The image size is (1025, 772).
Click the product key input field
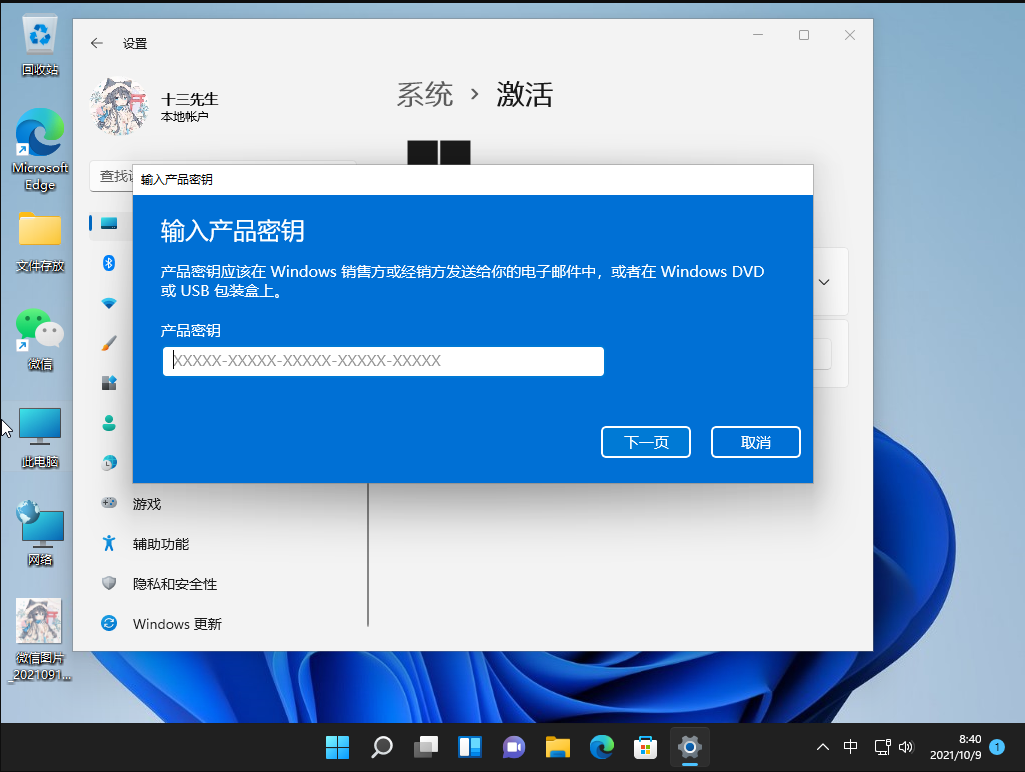point(383,361)
